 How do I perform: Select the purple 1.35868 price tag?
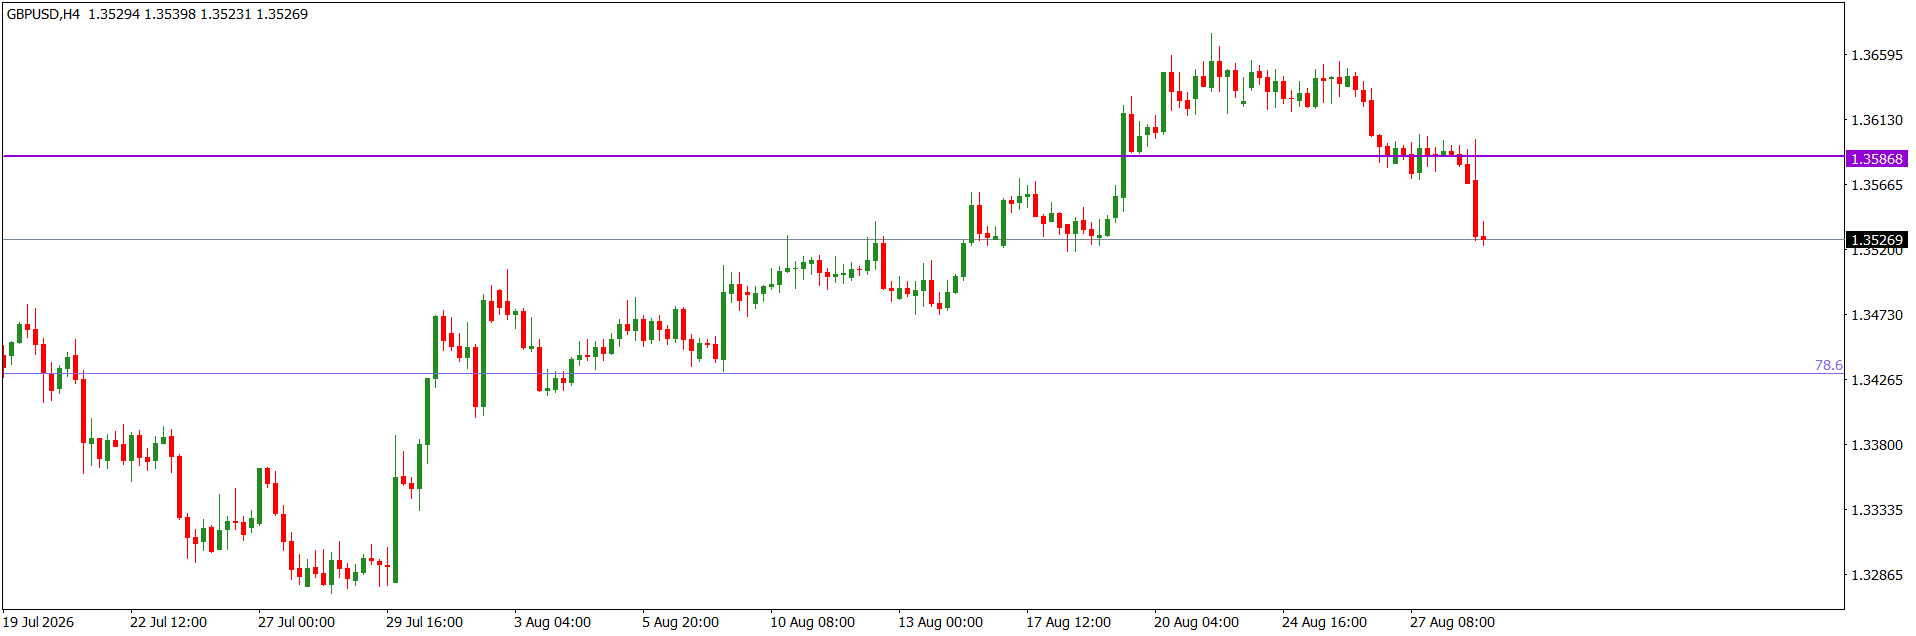coord(1876,159)
